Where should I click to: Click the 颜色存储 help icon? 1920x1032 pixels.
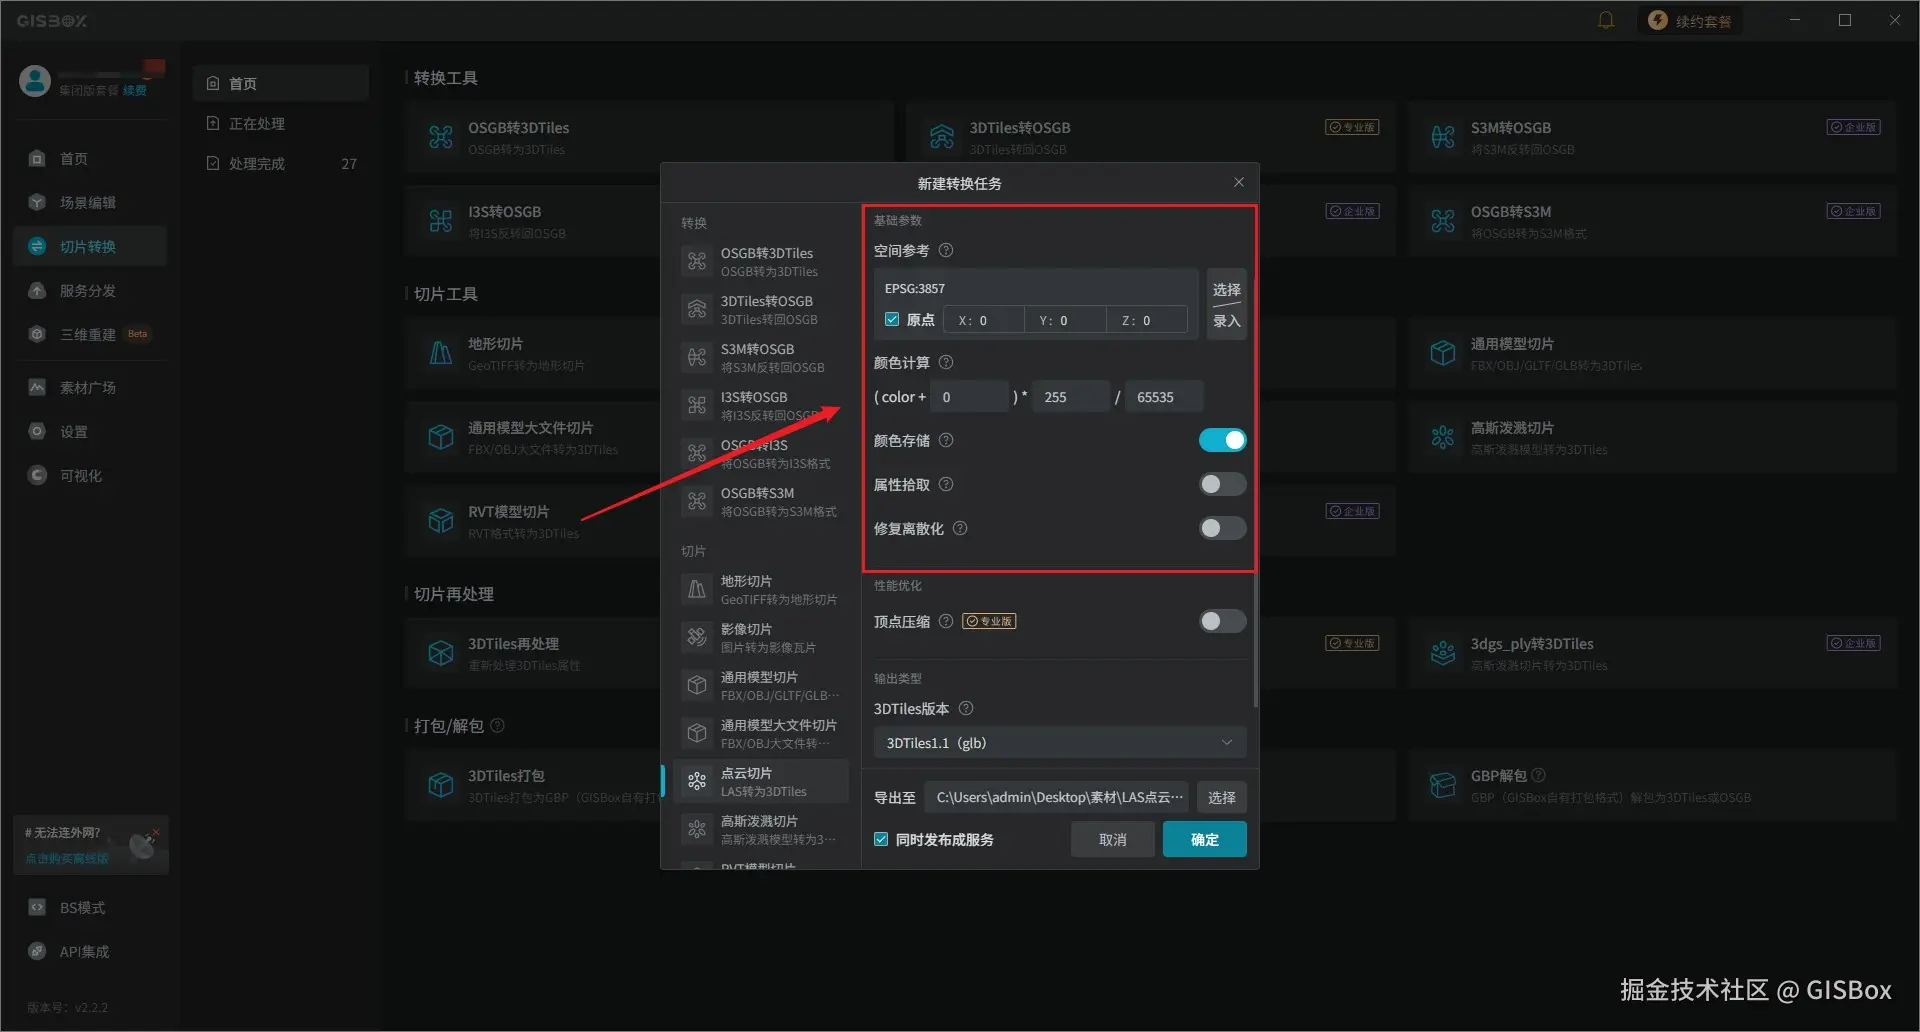946,440
